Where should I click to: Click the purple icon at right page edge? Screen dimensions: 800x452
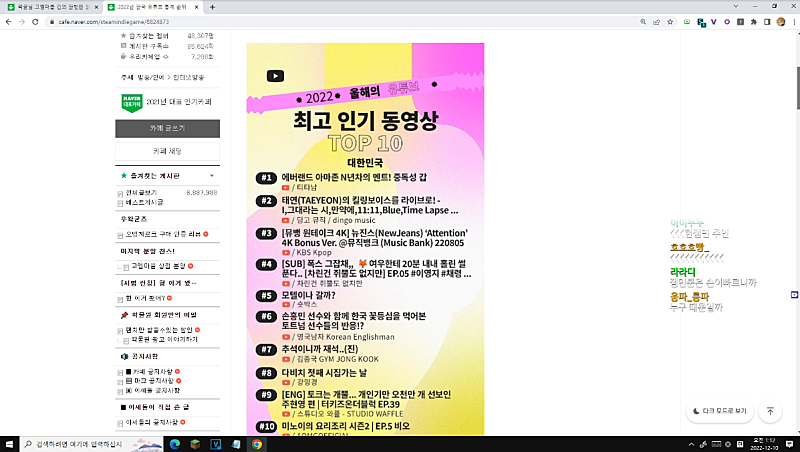pyautogui.click(x=794, y=295)
